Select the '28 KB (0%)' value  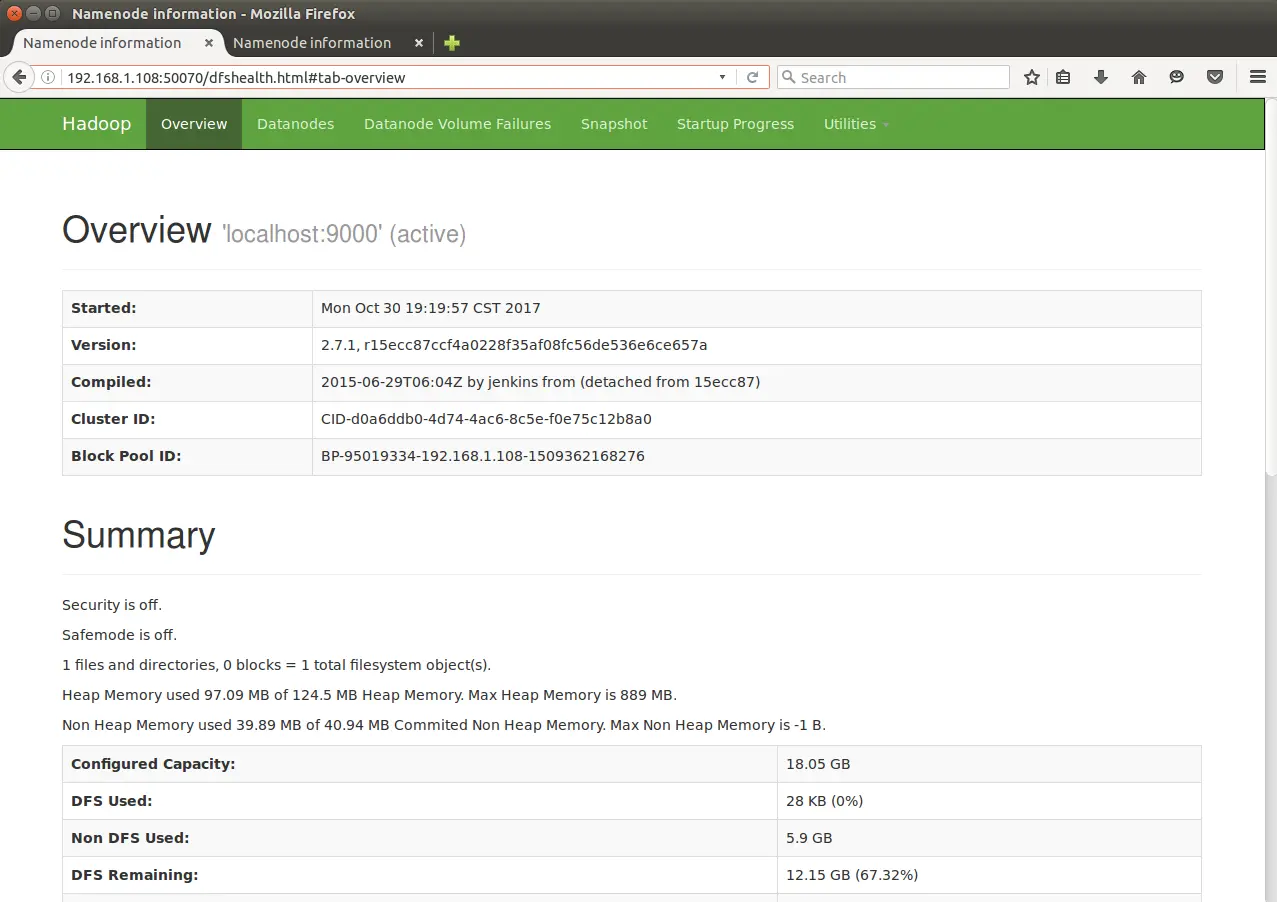pyautogui.click(x=824, y=801)
